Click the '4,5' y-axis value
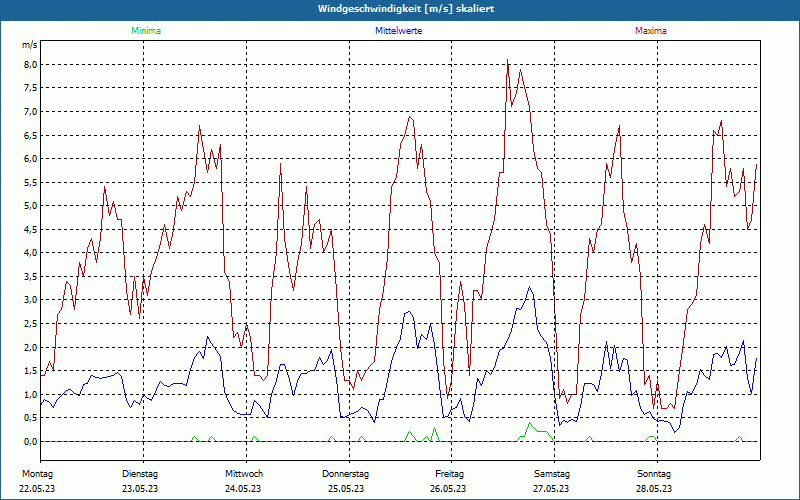The height and width of the screenshot is (500, 800). click(31, 229)
